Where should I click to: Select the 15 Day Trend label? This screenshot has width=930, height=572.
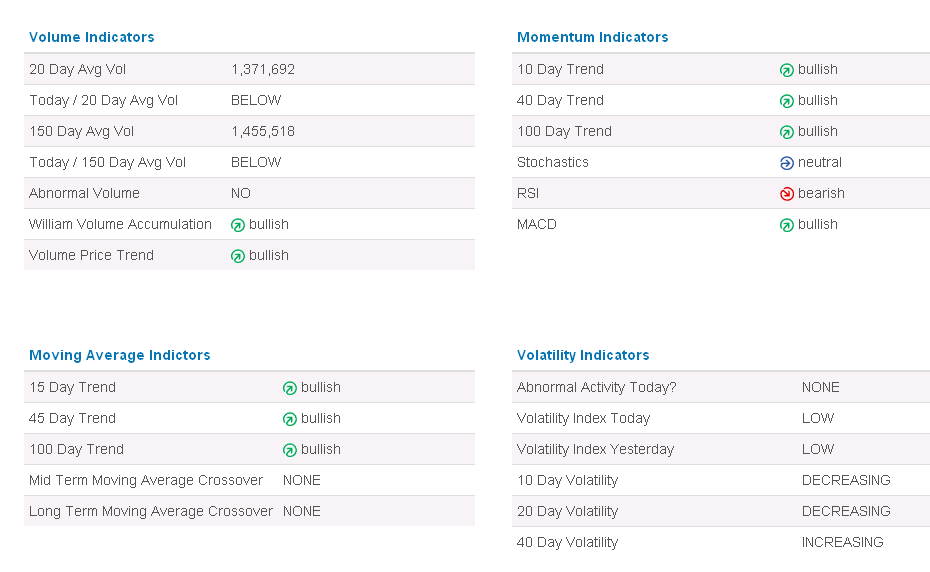pyautogui.click(x=72, y=387)
